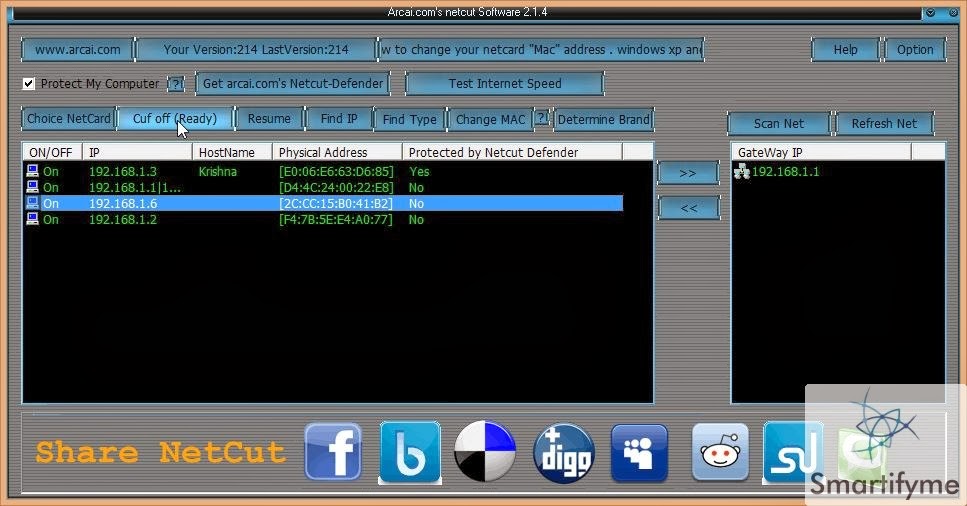Click Find IP button
This screenshot has width=967, height=506.
339,118
